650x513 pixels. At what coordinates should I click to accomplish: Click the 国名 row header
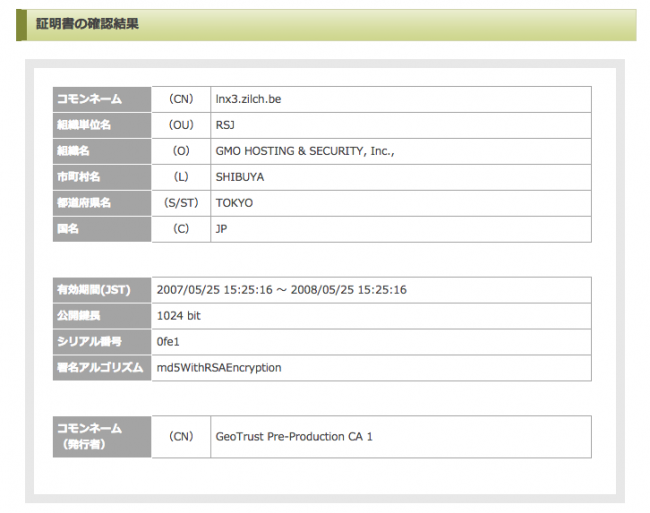pos(102,229)
